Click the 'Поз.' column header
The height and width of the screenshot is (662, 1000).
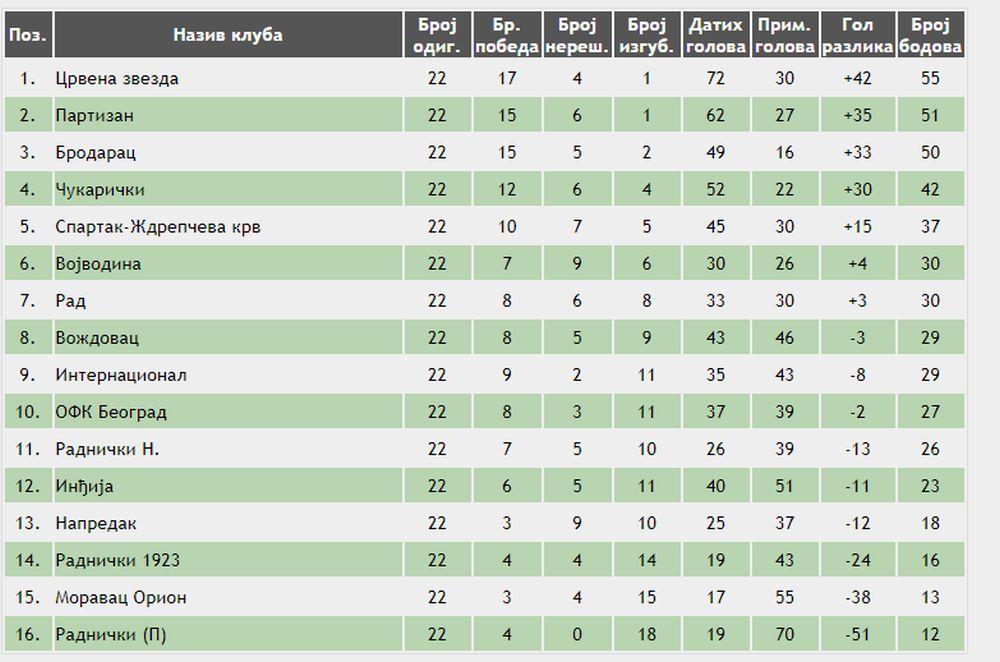coord(27,35)
